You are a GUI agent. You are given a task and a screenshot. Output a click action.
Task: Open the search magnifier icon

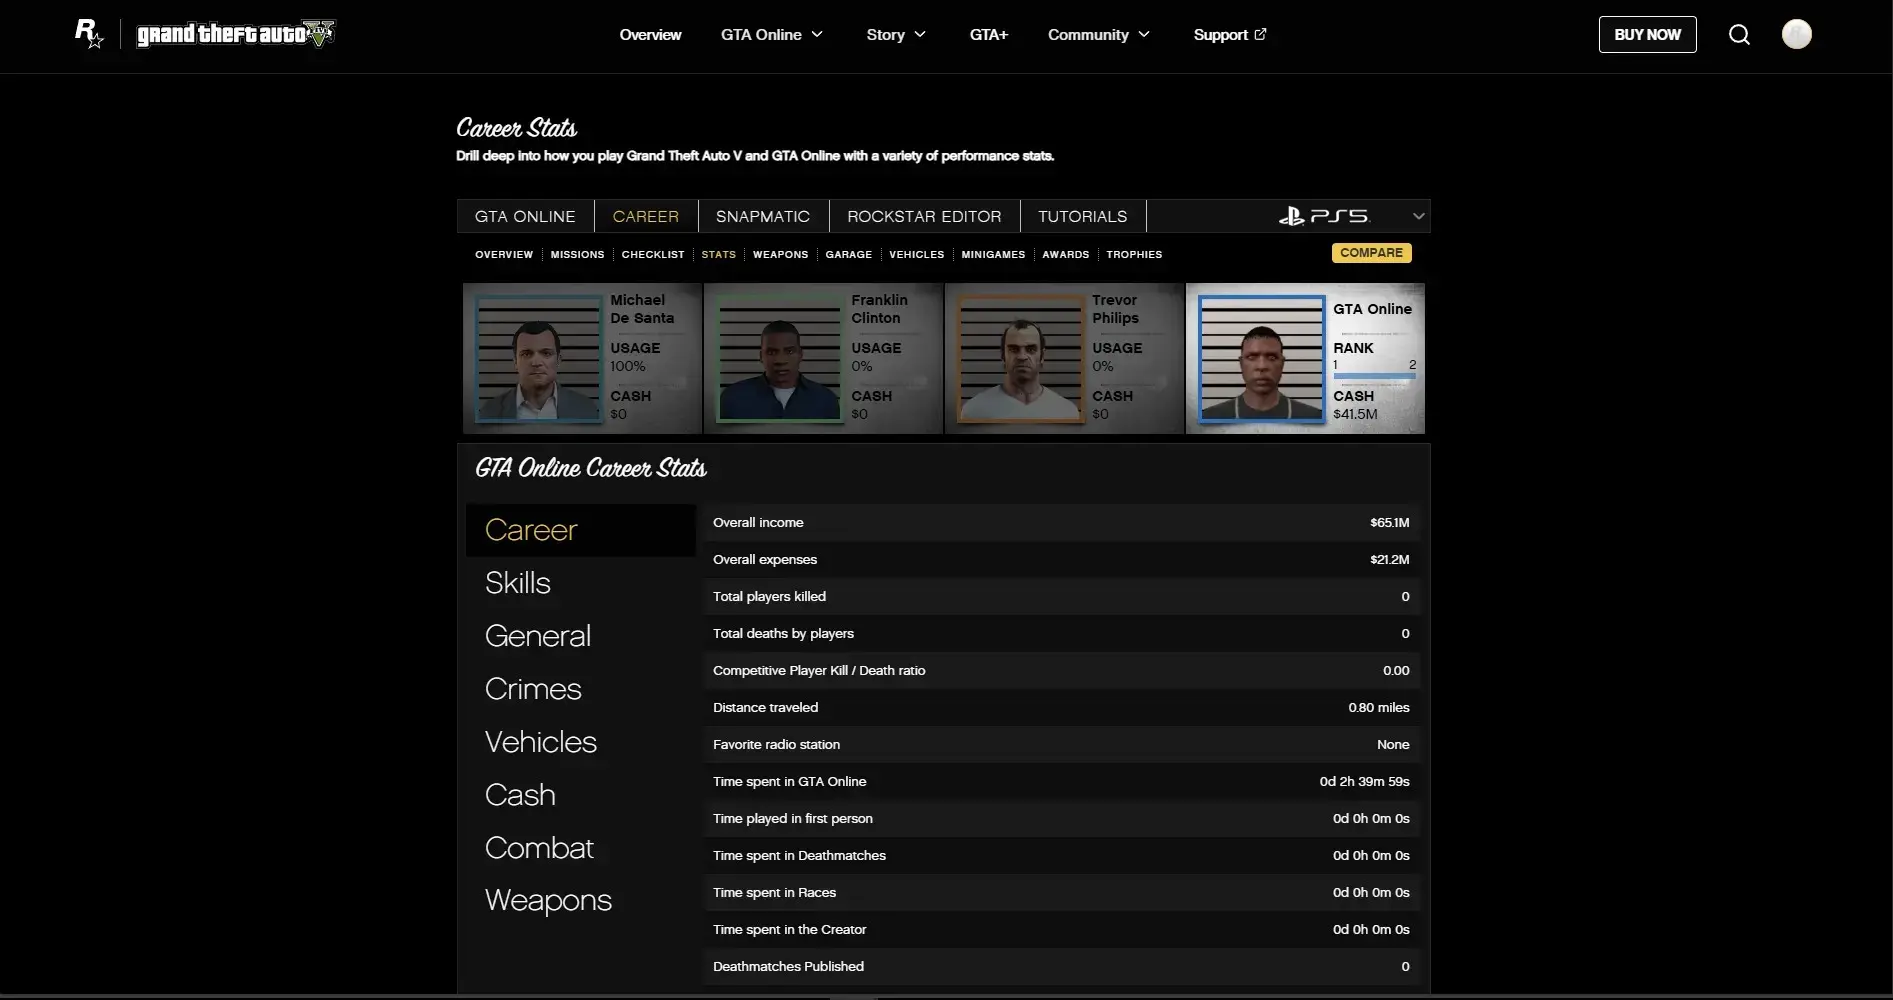[x=1739, y=35]
